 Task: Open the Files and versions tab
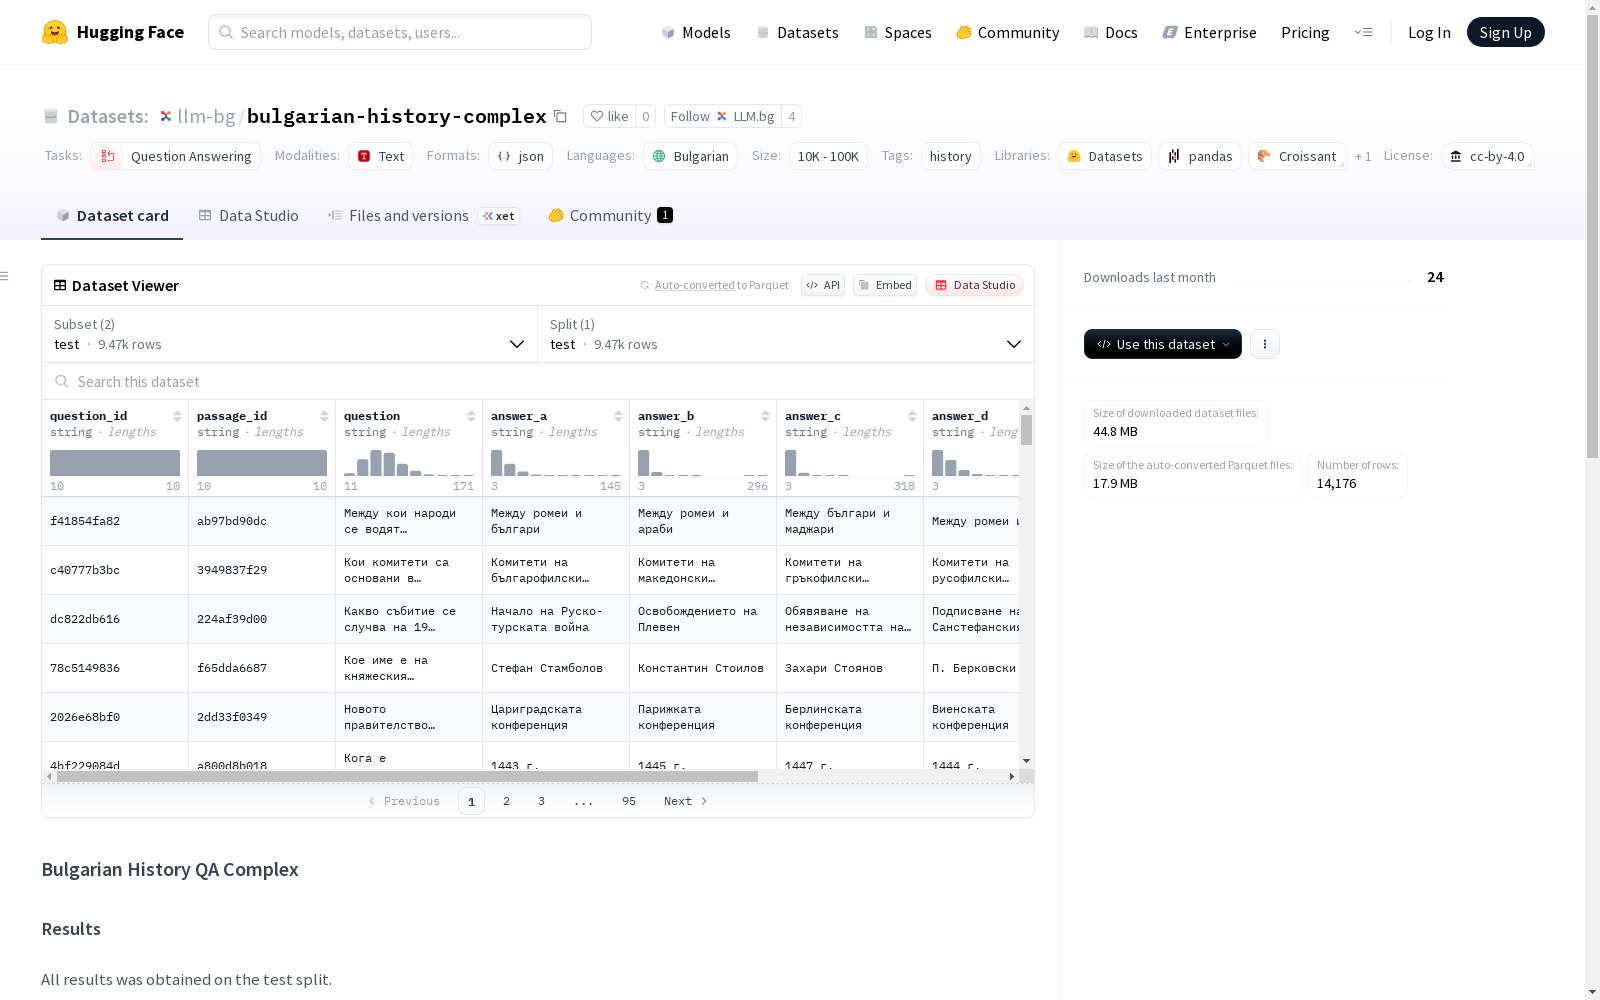click(x=424, y=216)
